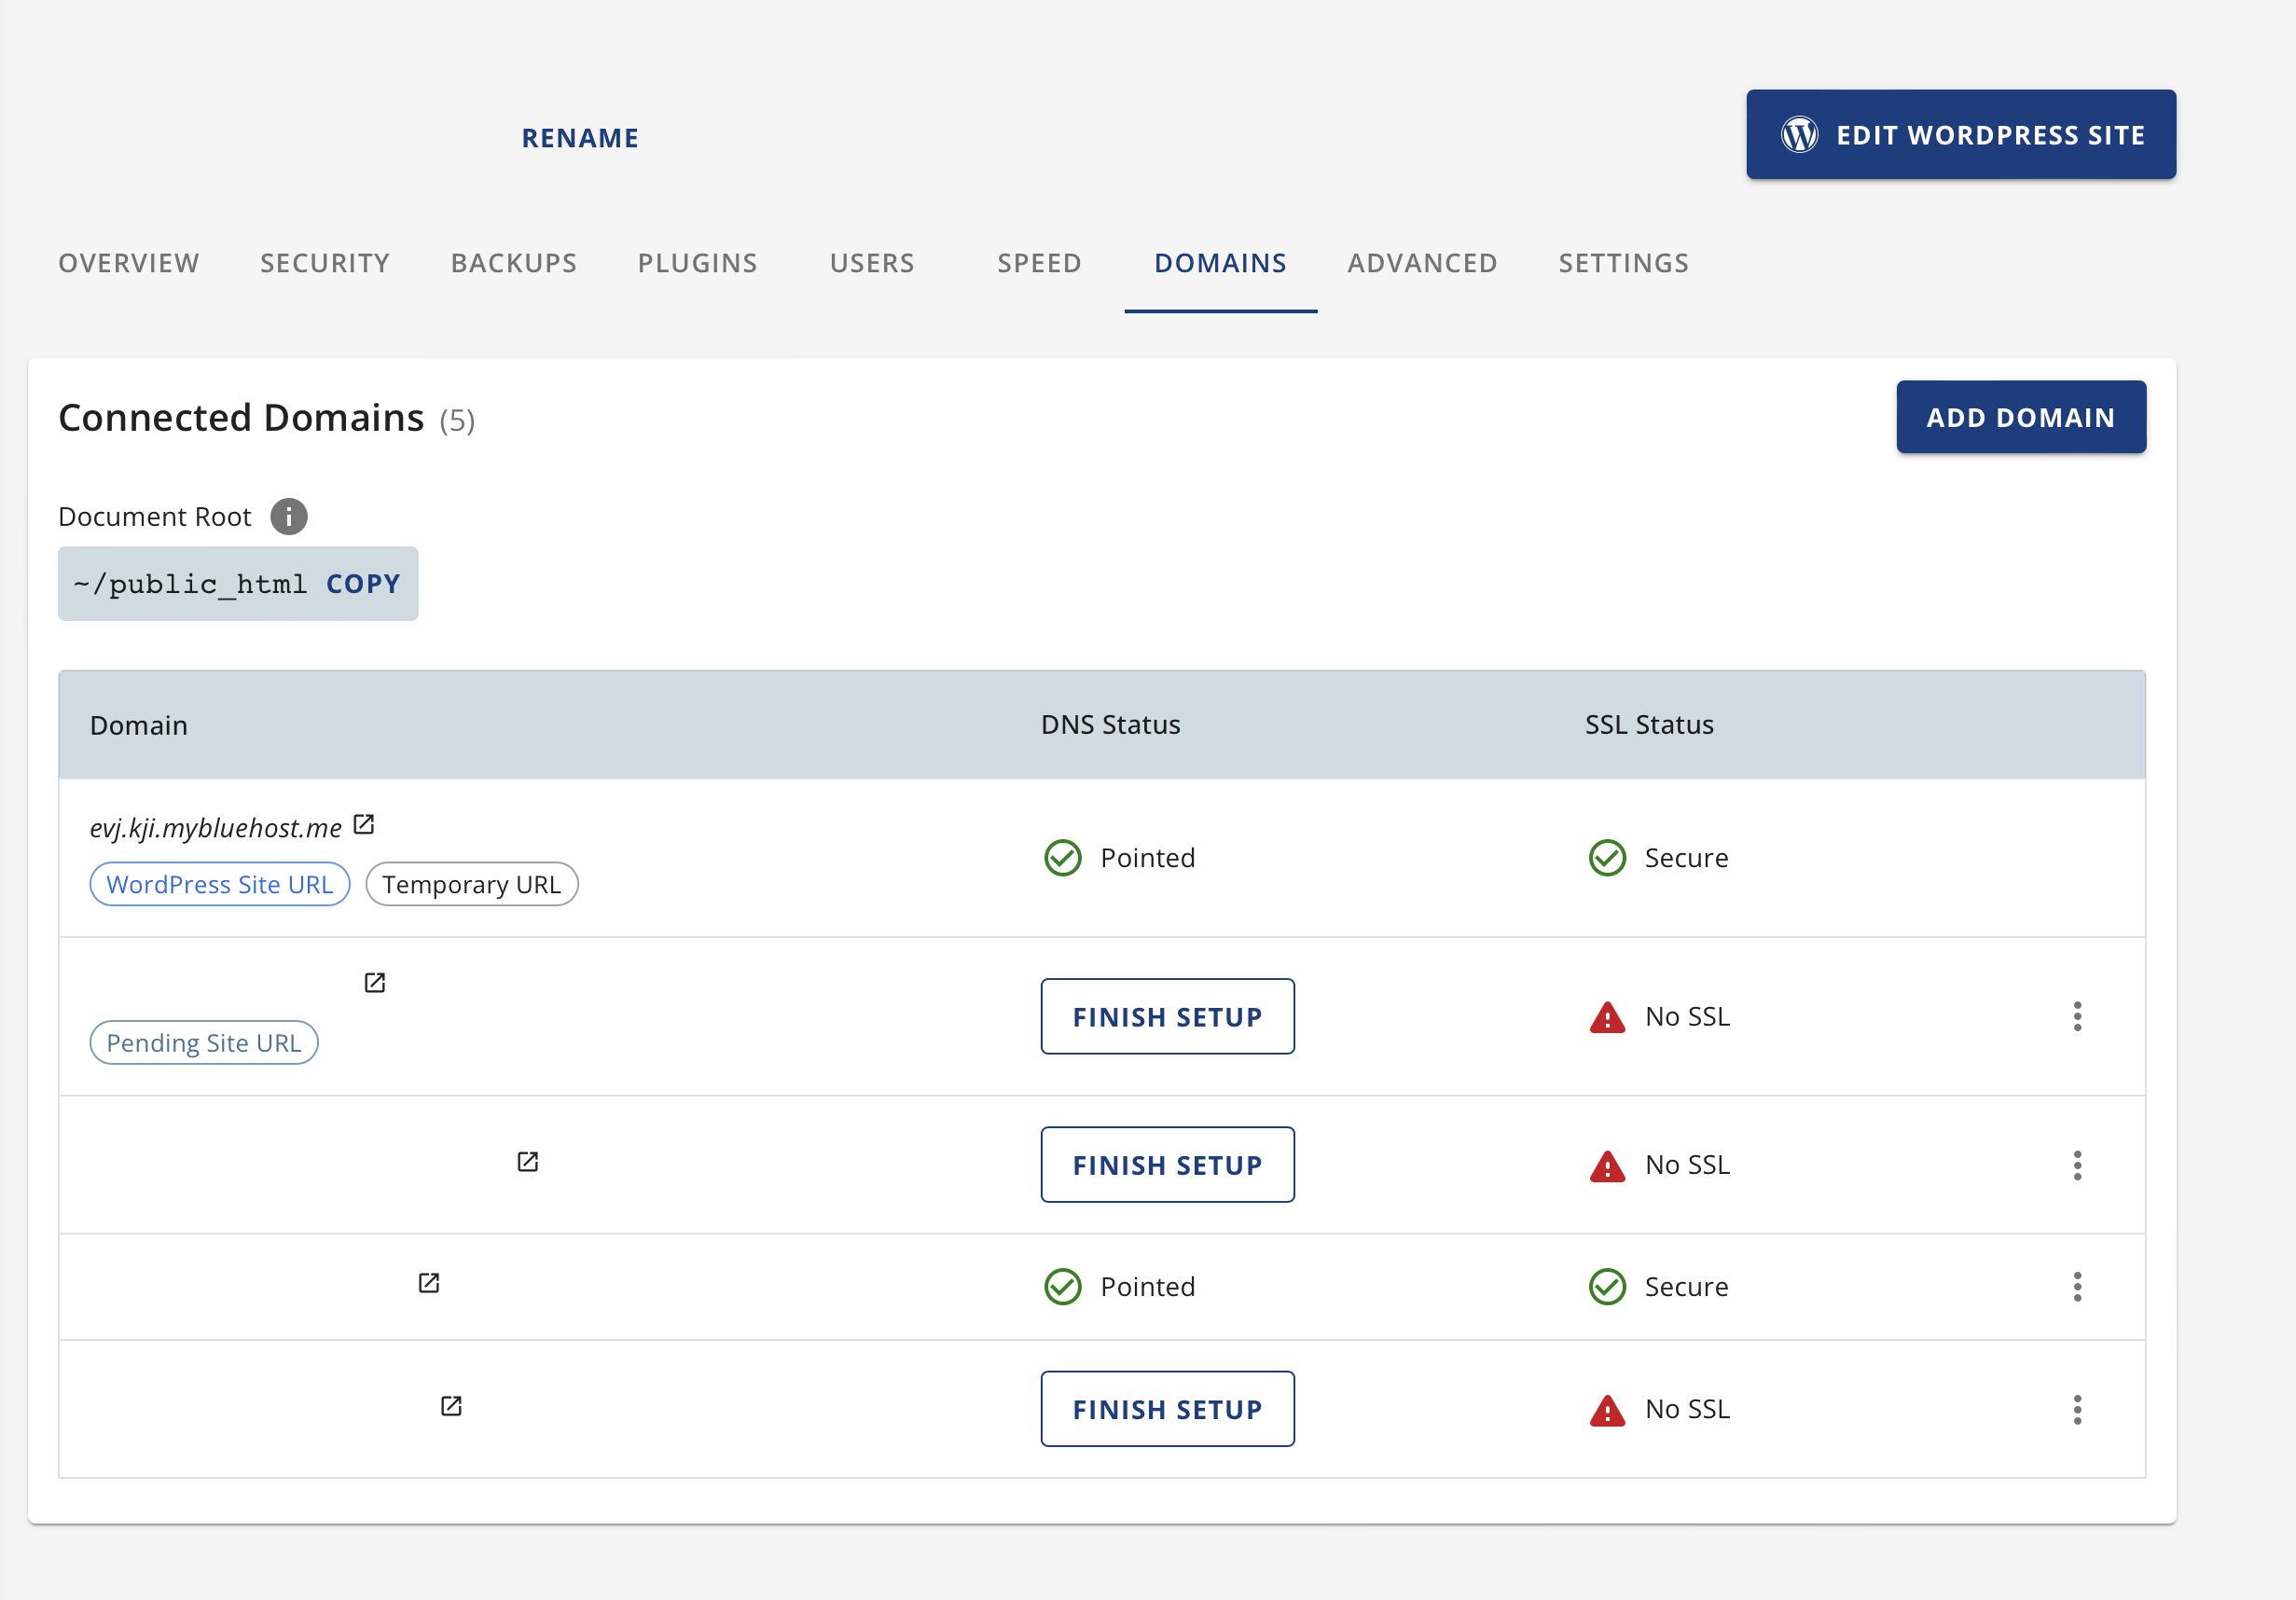Click green check icon beside first Pointed status
This screenshot has width=2296, height=1600.
click(x=1063, y=858)
